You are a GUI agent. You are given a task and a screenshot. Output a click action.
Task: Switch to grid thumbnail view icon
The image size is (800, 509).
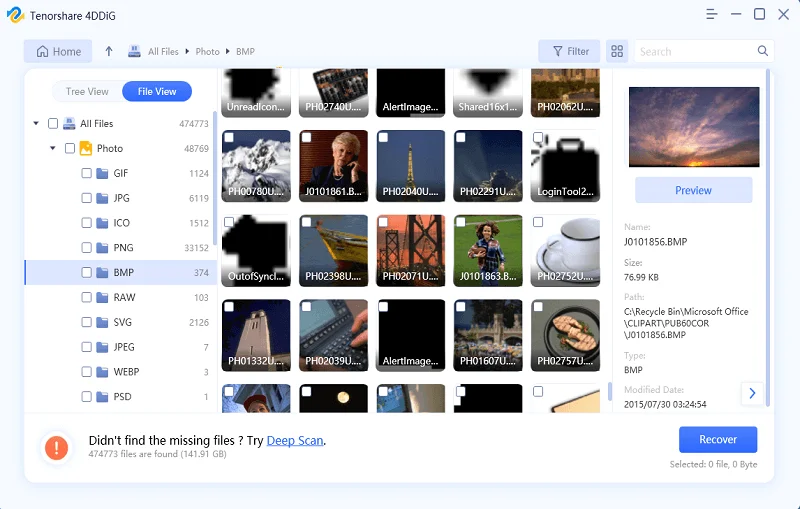coord(617,51)
